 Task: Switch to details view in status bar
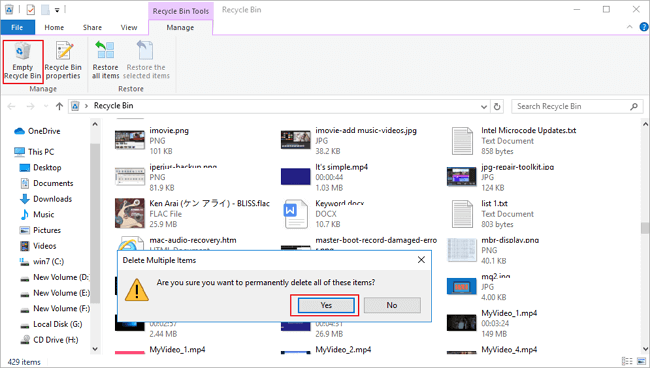tap(627, 361)
